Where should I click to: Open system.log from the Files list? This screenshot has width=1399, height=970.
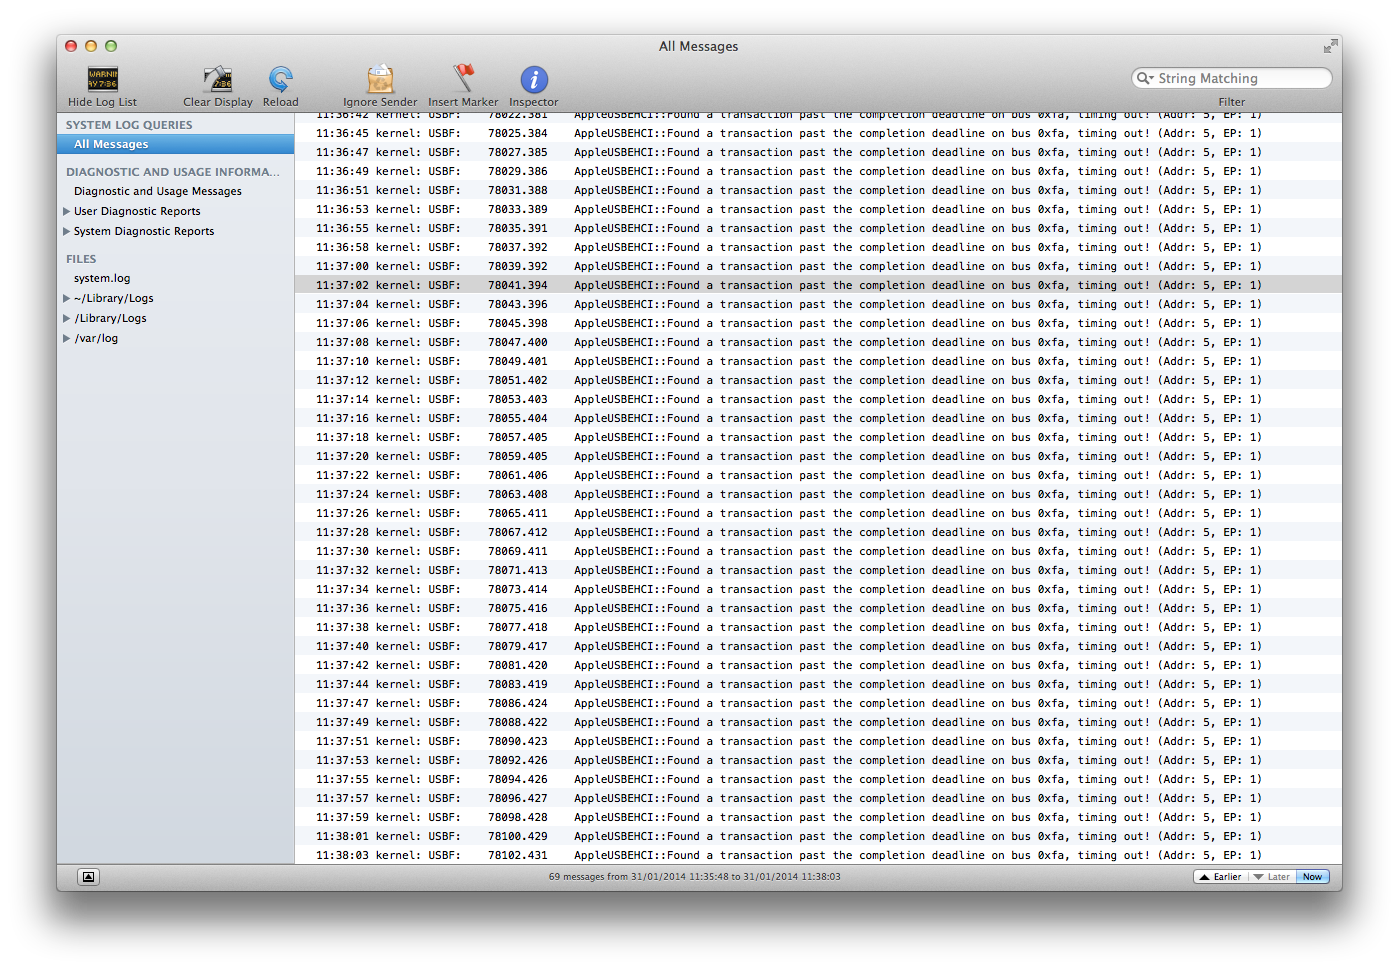(x=102, y=278)
